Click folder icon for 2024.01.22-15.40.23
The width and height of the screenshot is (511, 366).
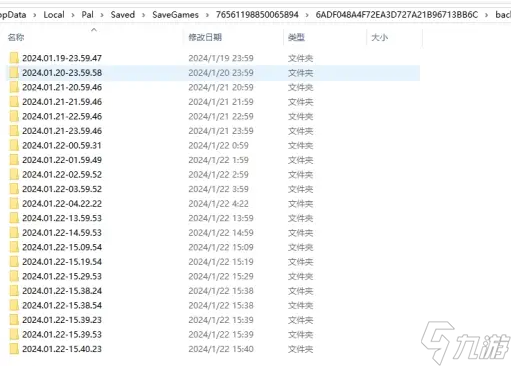click(x=14, y=349)
